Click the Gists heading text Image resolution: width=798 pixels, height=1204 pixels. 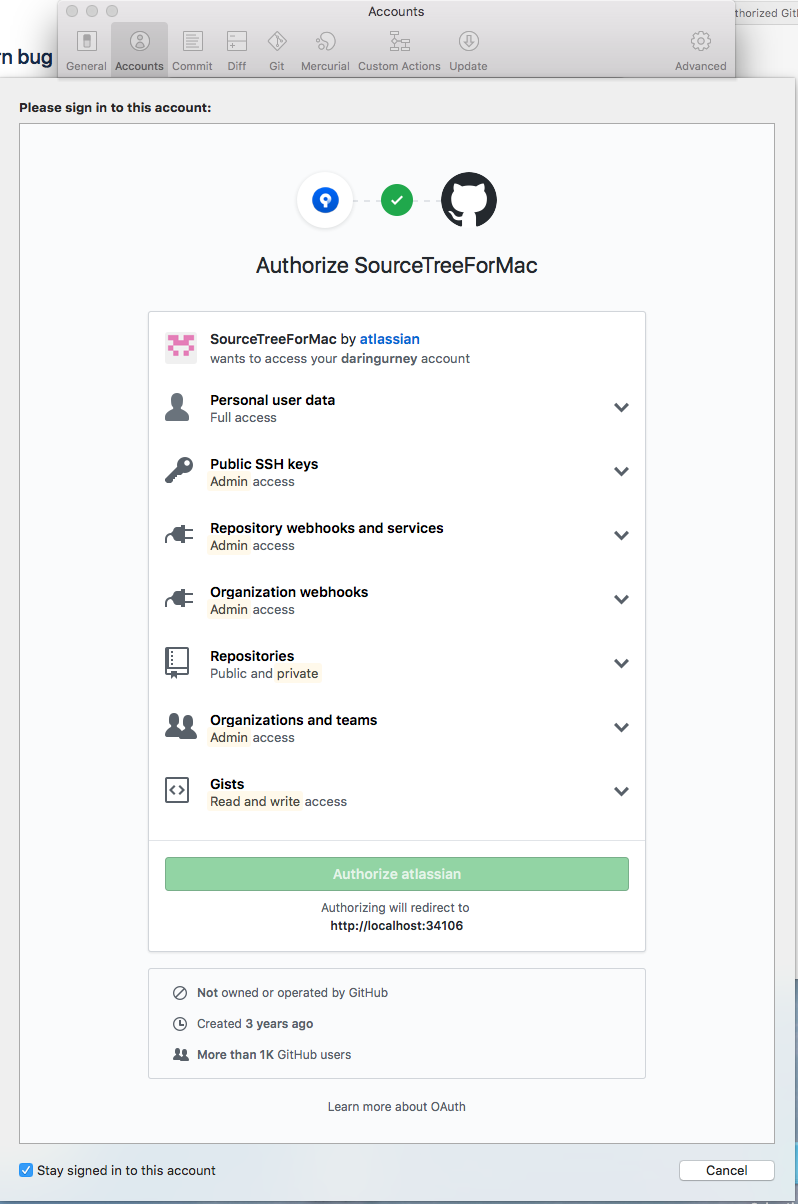click(x=227, y=784)
